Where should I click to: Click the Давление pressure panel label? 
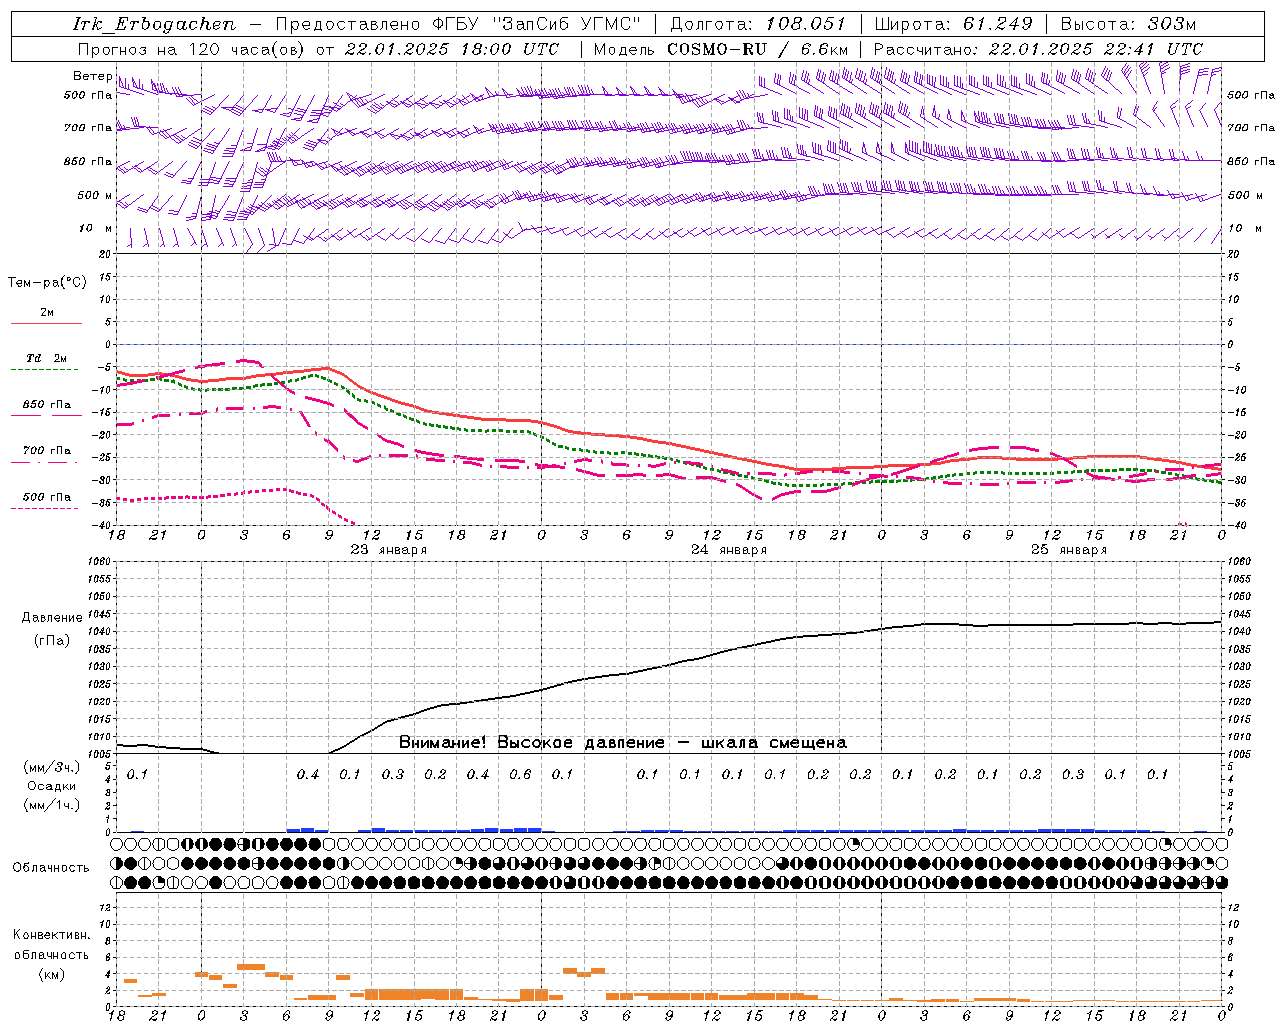pos(52,618)
